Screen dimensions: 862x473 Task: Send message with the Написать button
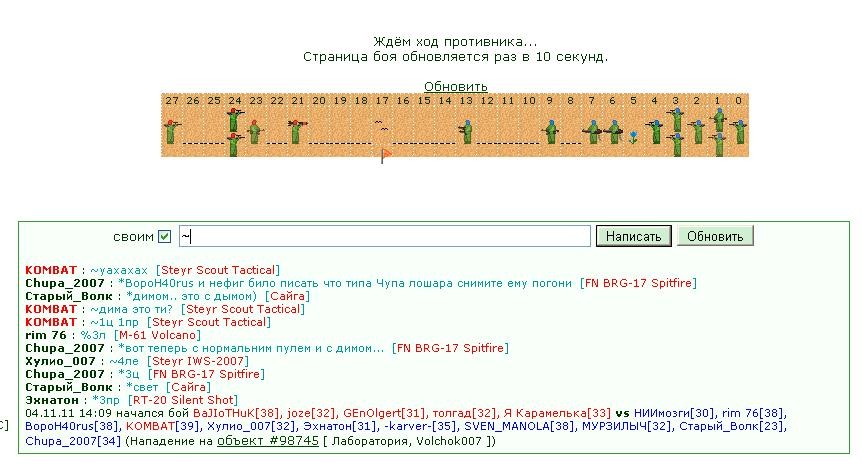(x=633, y=236)
